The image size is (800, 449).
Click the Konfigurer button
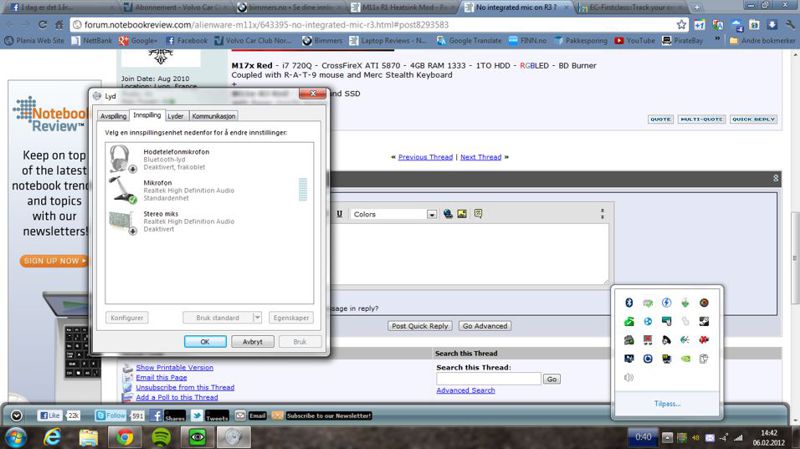(x=127, y=317)
